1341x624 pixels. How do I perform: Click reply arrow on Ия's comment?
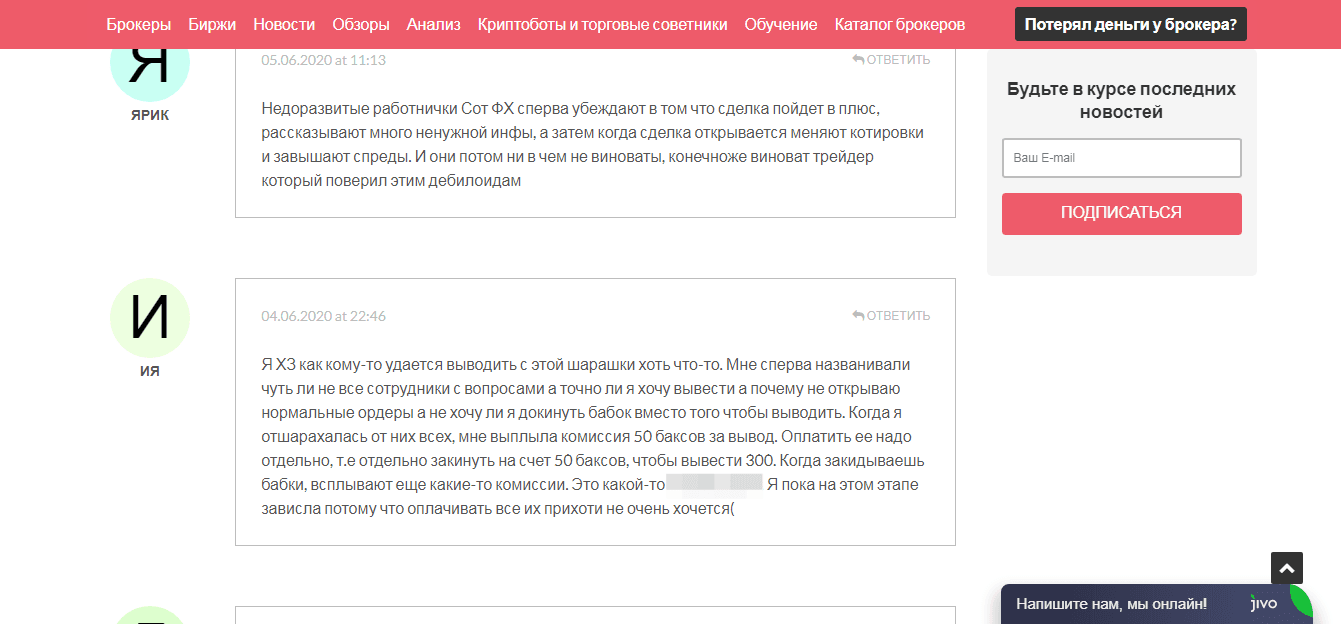click(891, 316)
